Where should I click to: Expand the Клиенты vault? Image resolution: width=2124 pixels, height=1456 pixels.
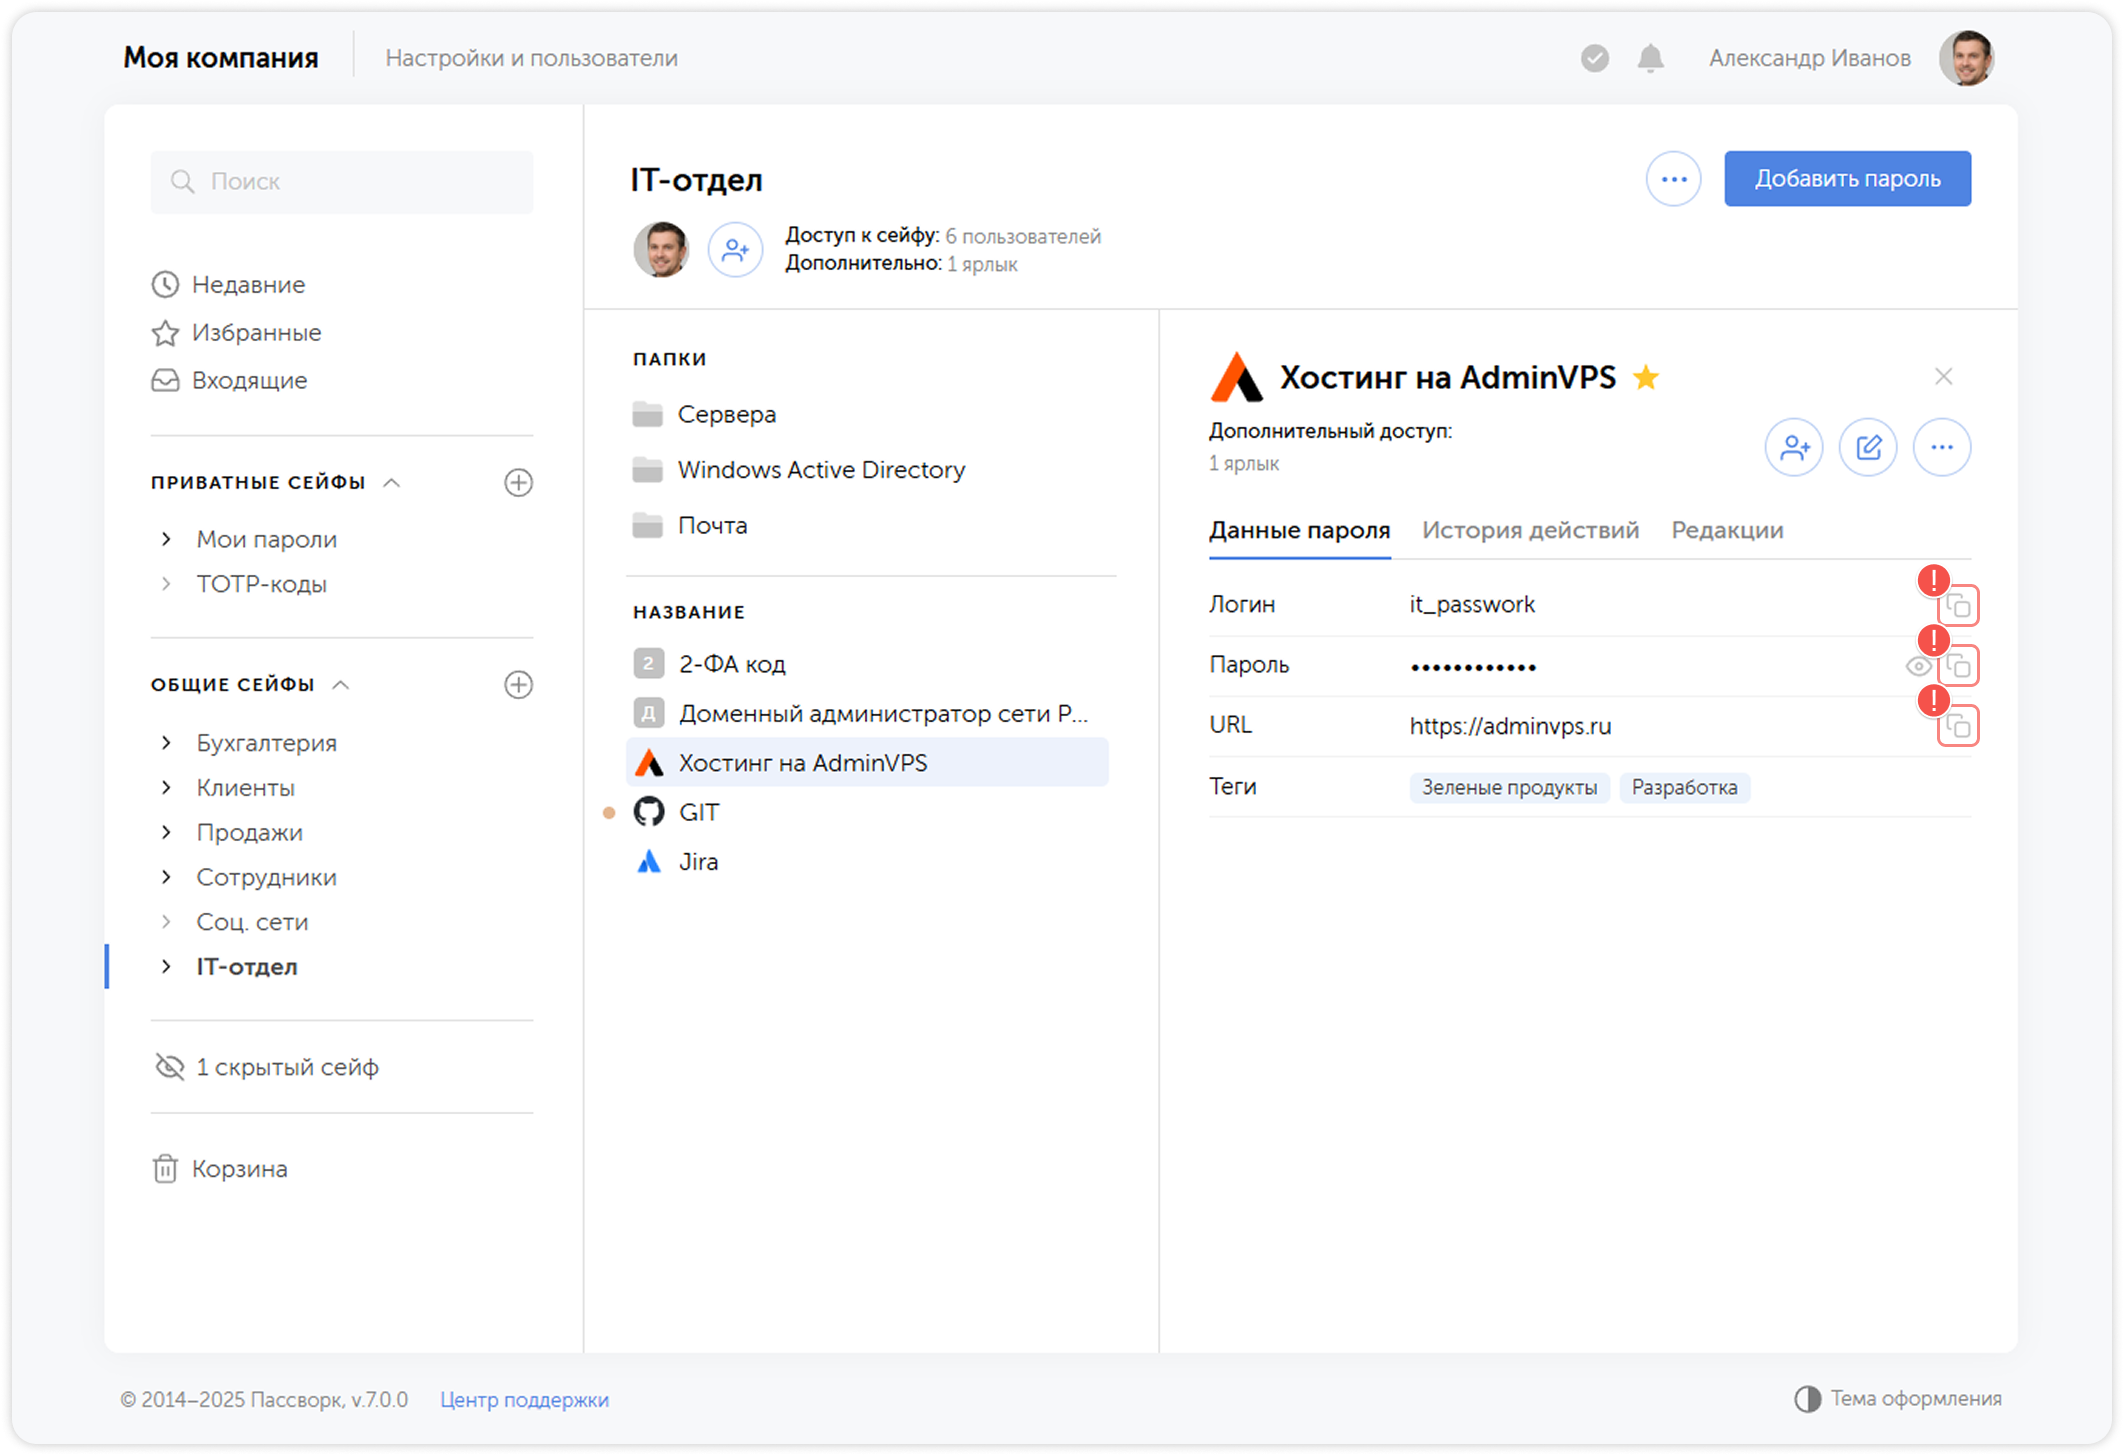[x=166, y=787]
